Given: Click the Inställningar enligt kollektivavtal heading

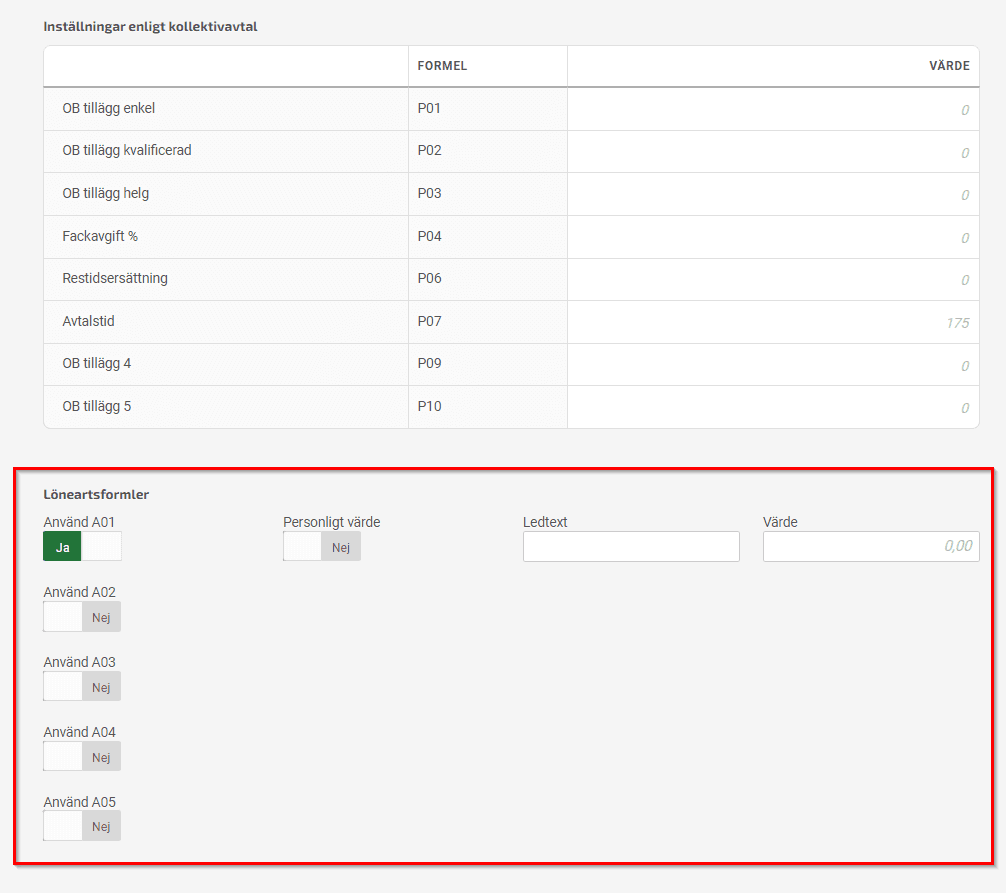Looking at the screenshot, I should 150,27.
